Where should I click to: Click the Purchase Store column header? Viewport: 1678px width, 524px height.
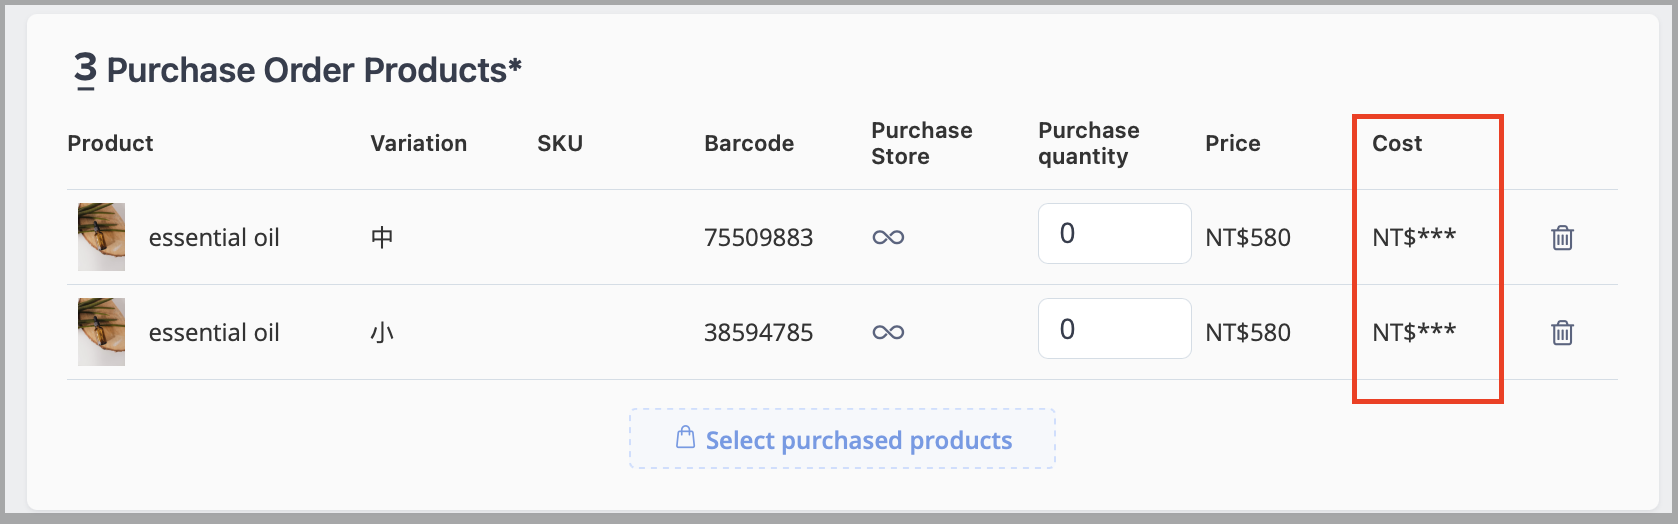[921, 143]
